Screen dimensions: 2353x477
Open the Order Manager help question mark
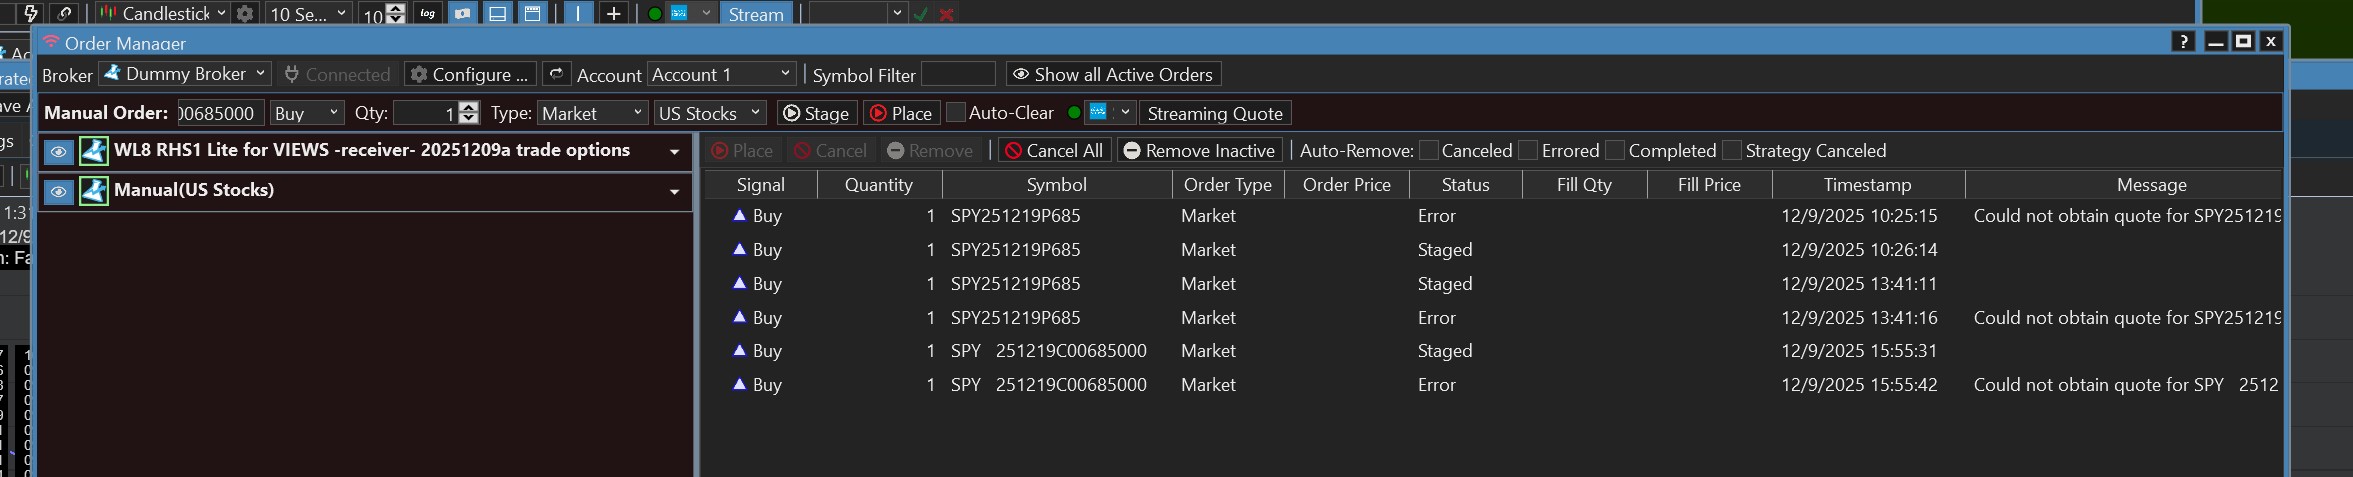coord(2183,41)
